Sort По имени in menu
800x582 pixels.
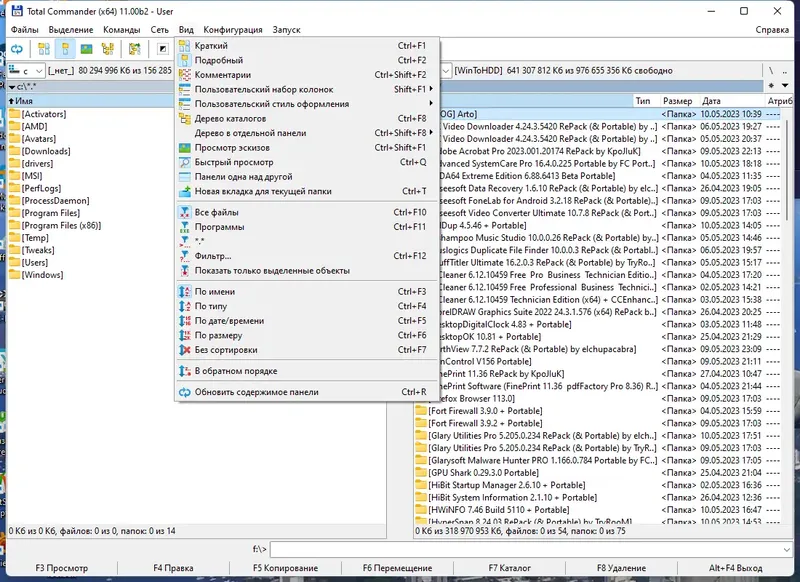[x=307, y=291]
